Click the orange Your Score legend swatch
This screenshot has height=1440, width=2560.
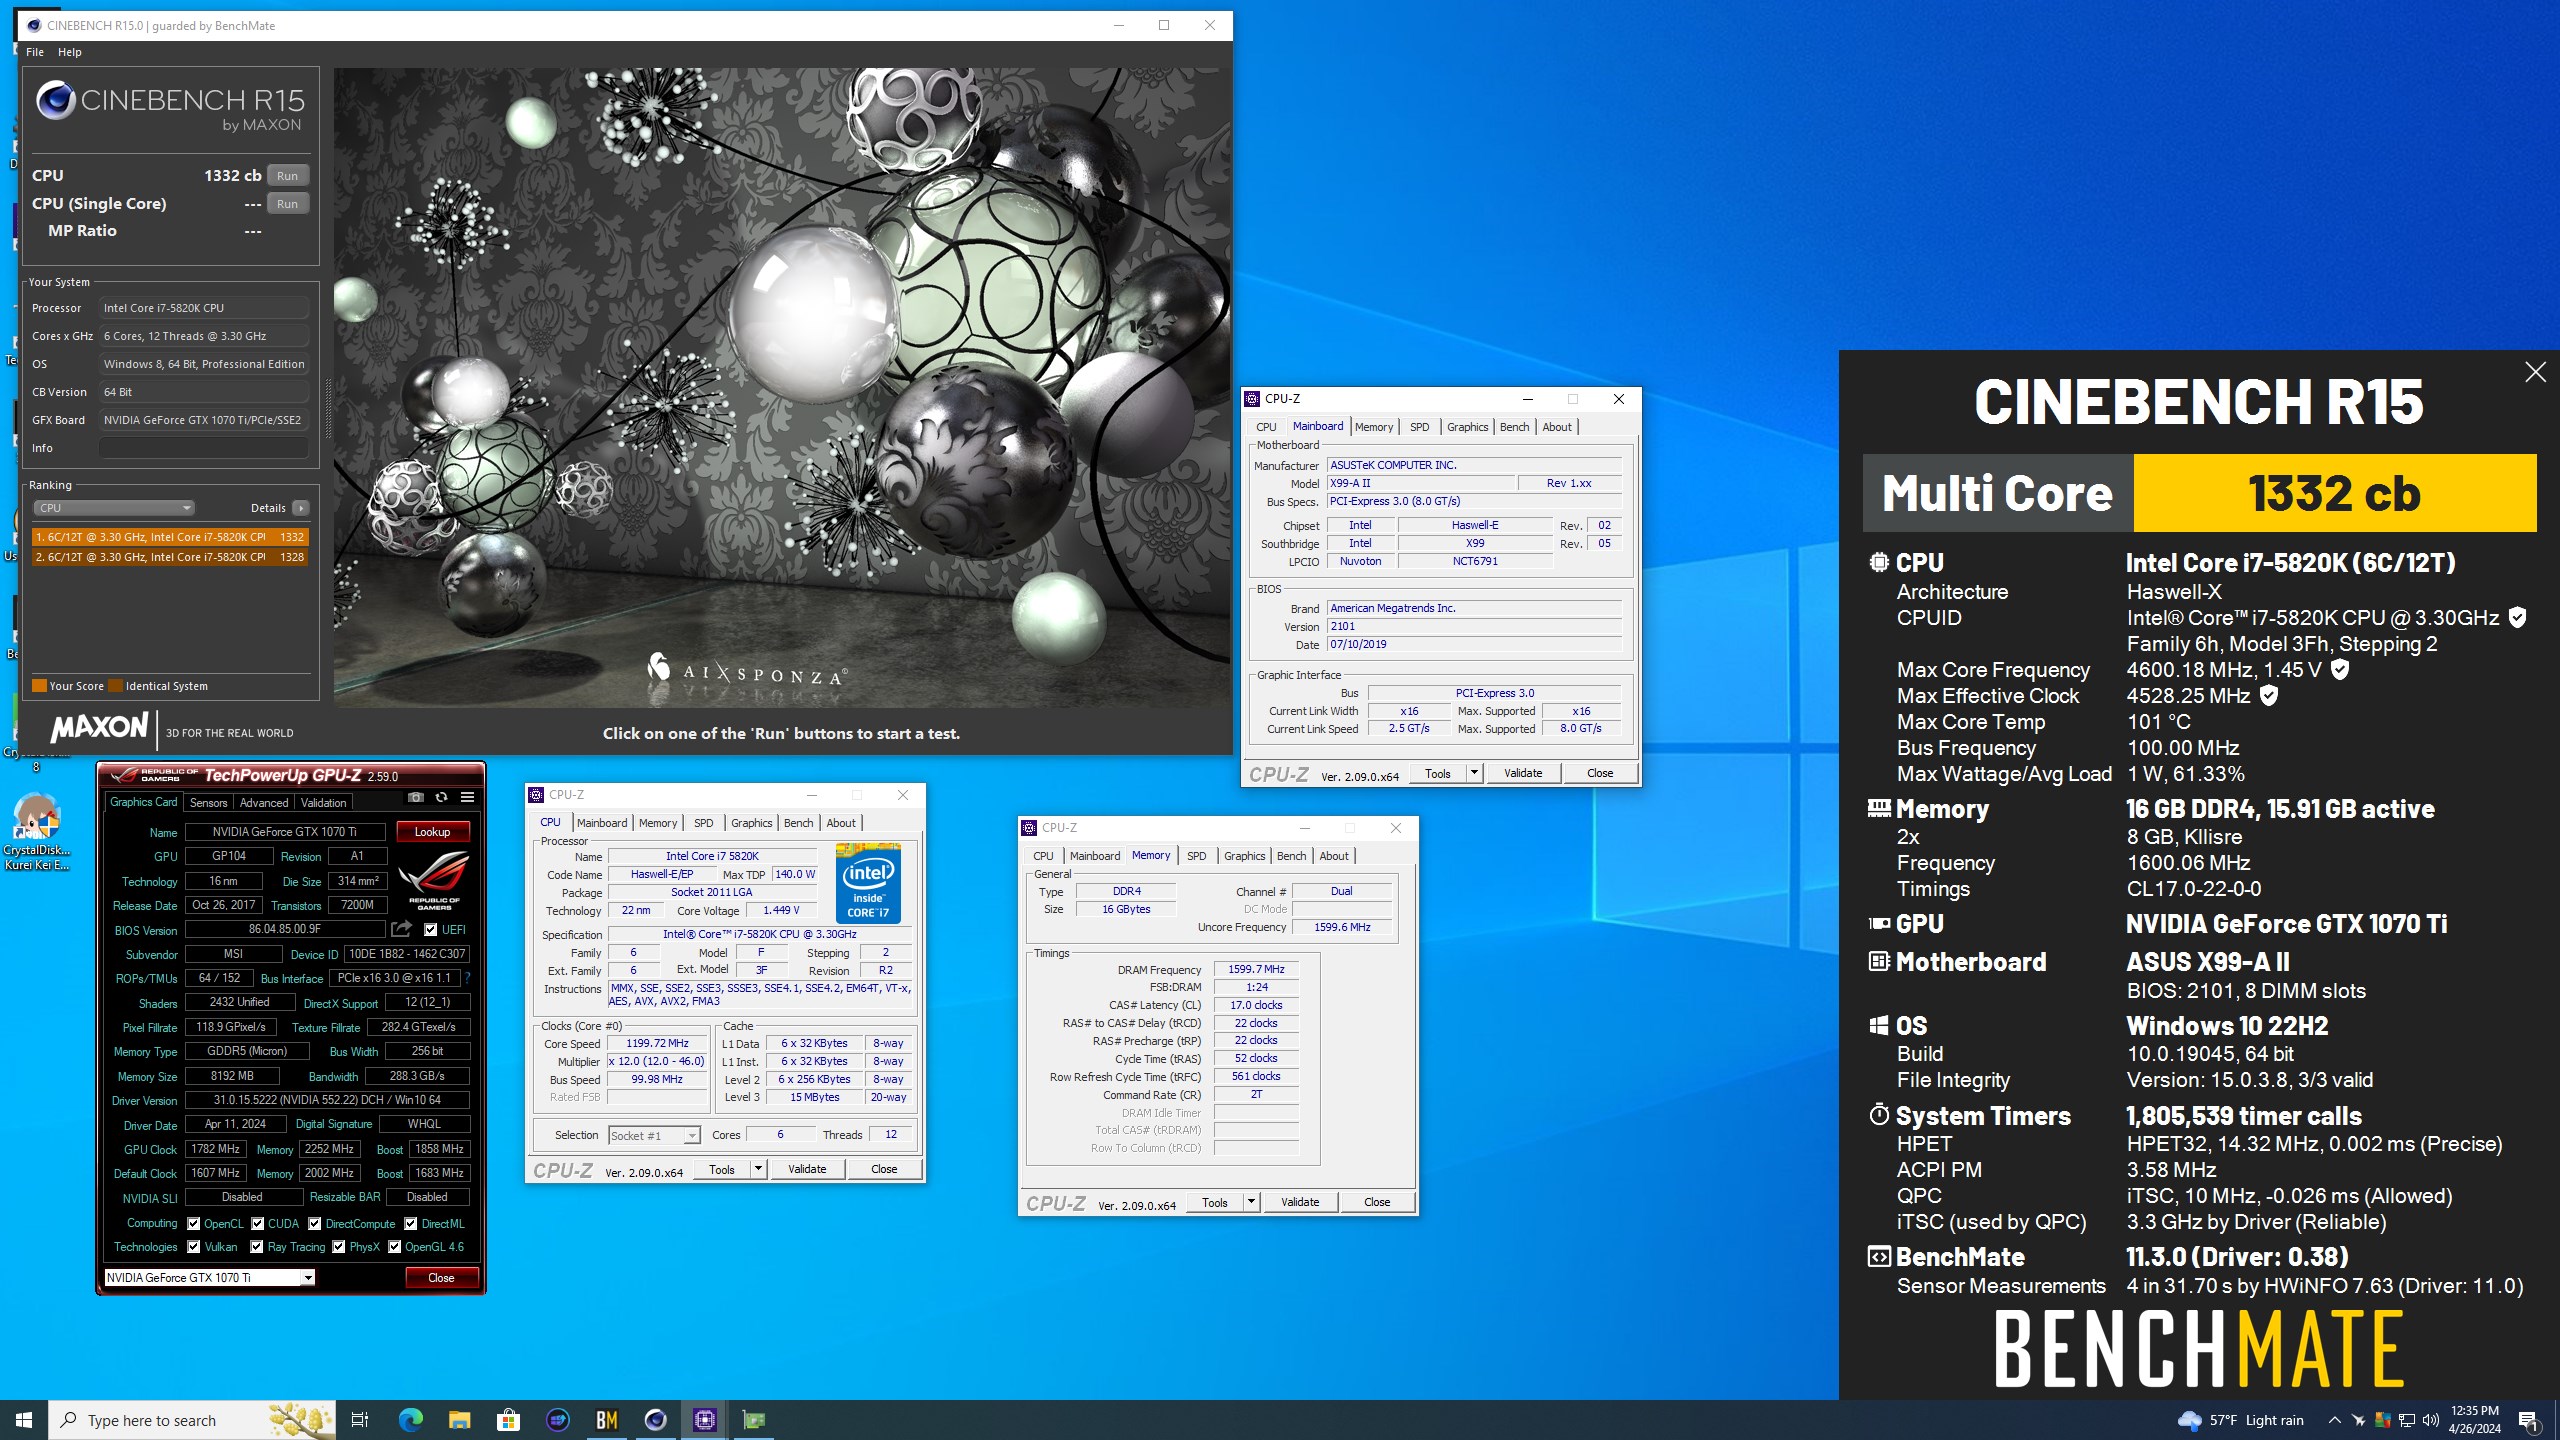pos(40,686)
